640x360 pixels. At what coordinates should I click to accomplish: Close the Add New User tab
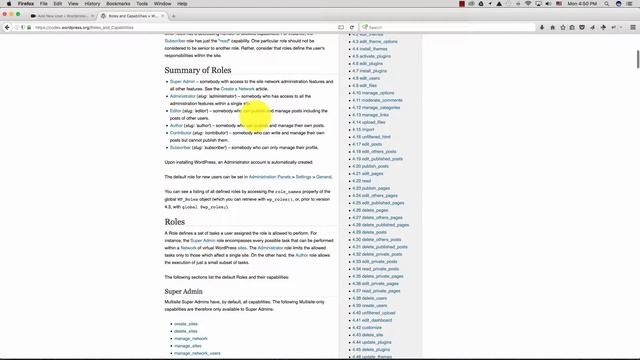(92, 16)
